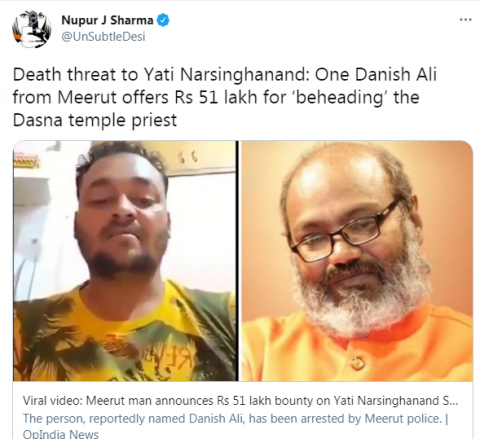
Task: Click the black divider between the two card photos
Action: click(x=238, y=261)
